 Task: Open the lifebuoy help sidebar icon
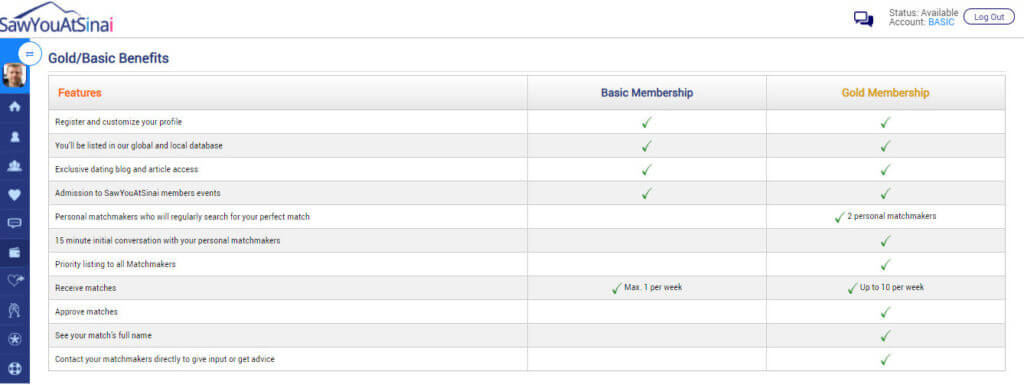[x=14, y=369]
